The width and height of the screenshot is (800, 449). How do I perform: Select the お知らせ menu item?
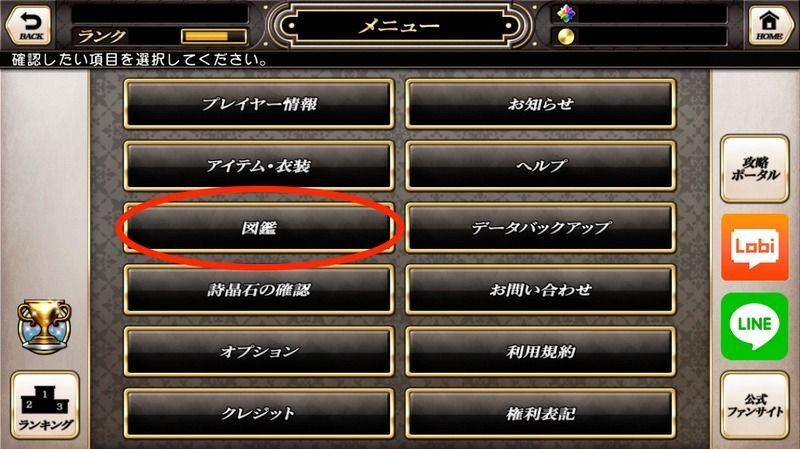click(541, 104)
